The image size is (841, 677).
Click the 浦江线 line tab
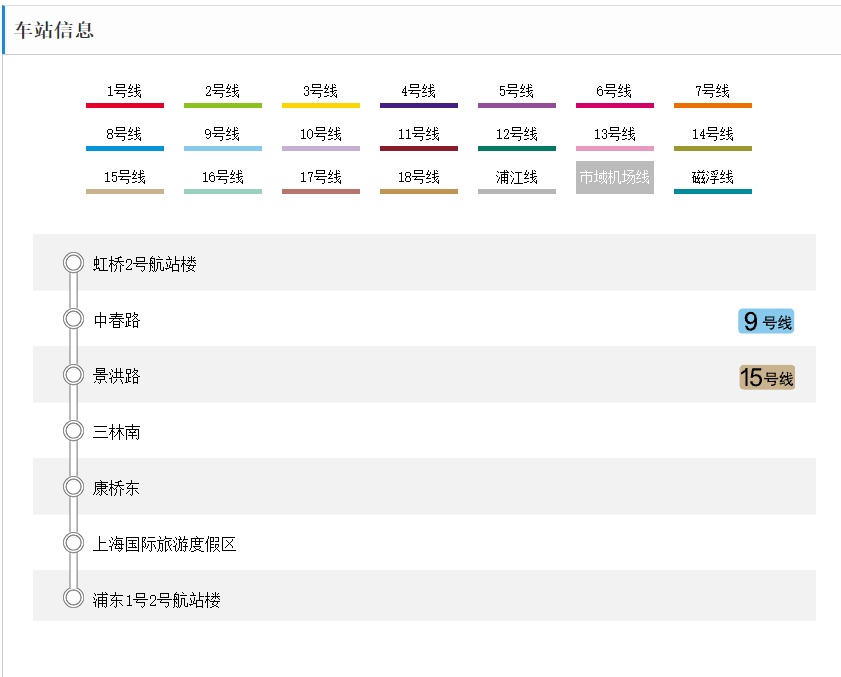click(517, 178)
